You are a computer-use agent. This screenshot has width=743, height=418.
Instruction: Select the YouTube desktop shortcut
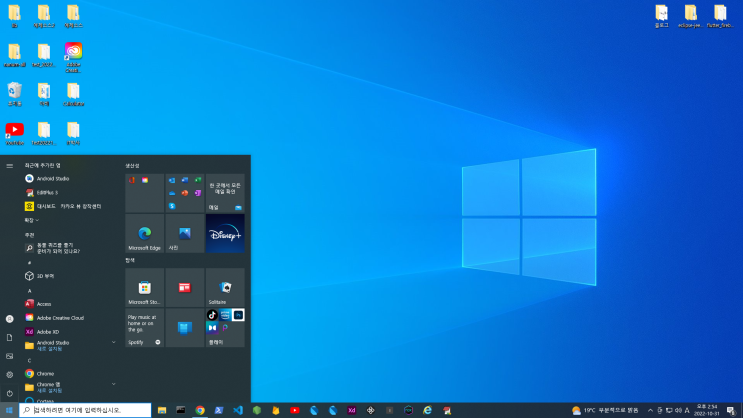(x=15, y=133)
